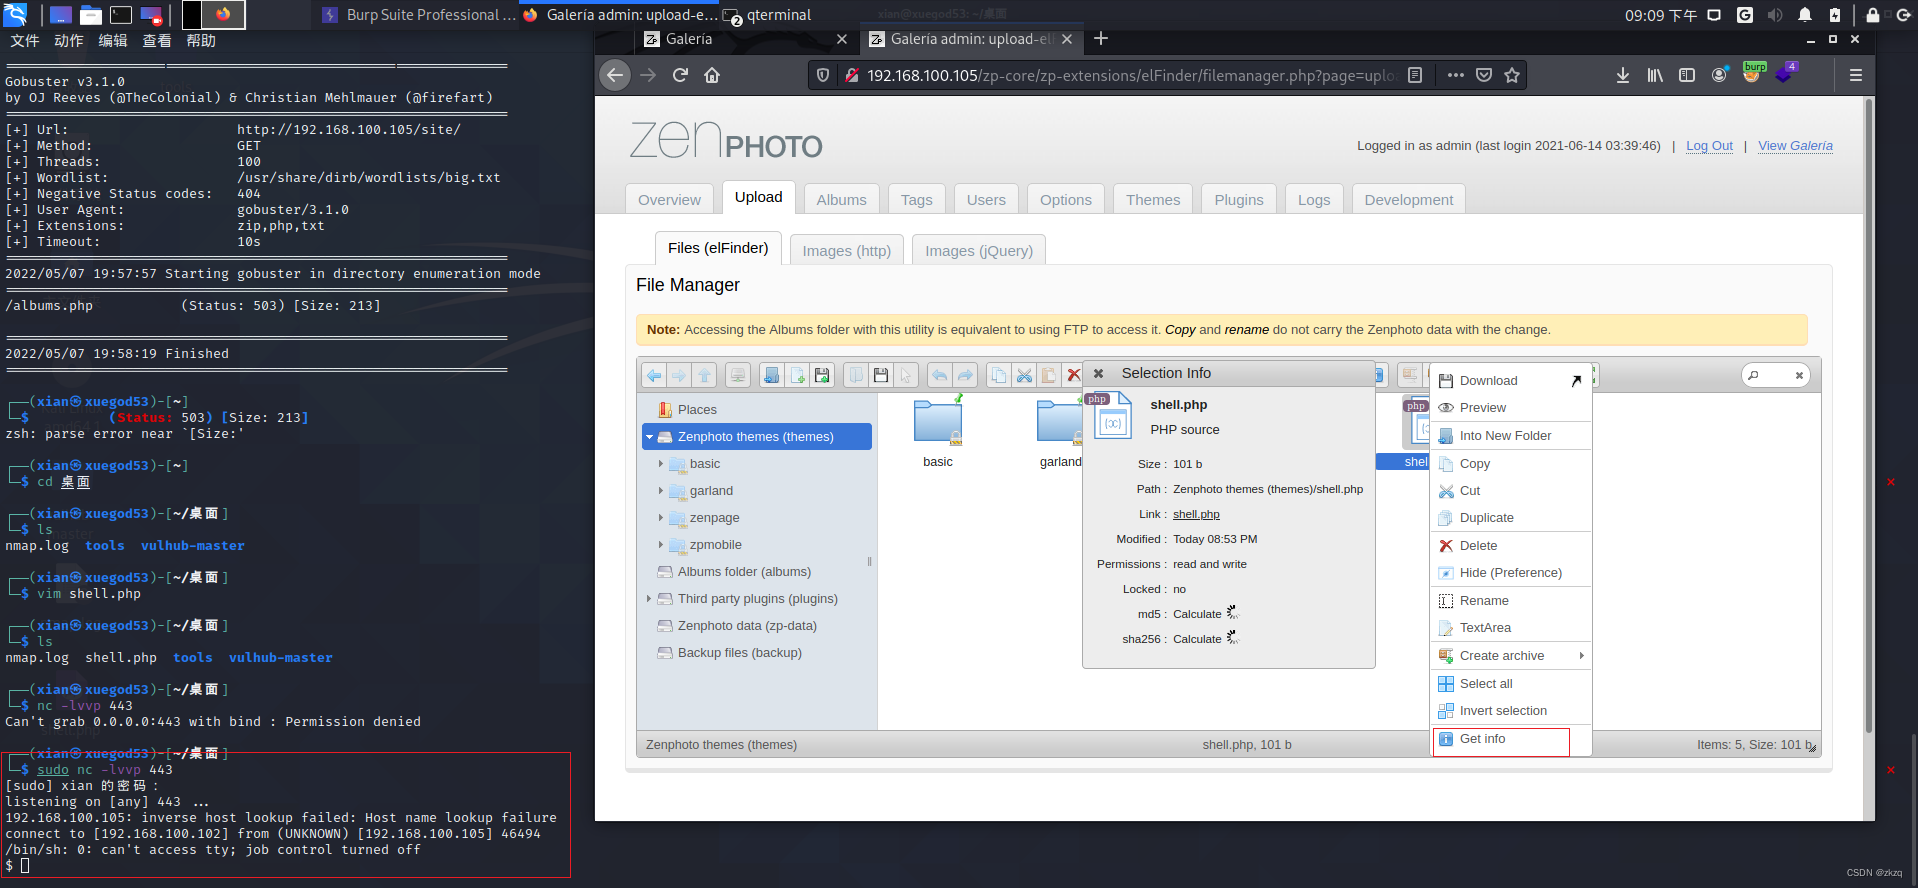Click the mount network volume toolbar icon
Screen dimensions: 1918x888
coord(738,375)
